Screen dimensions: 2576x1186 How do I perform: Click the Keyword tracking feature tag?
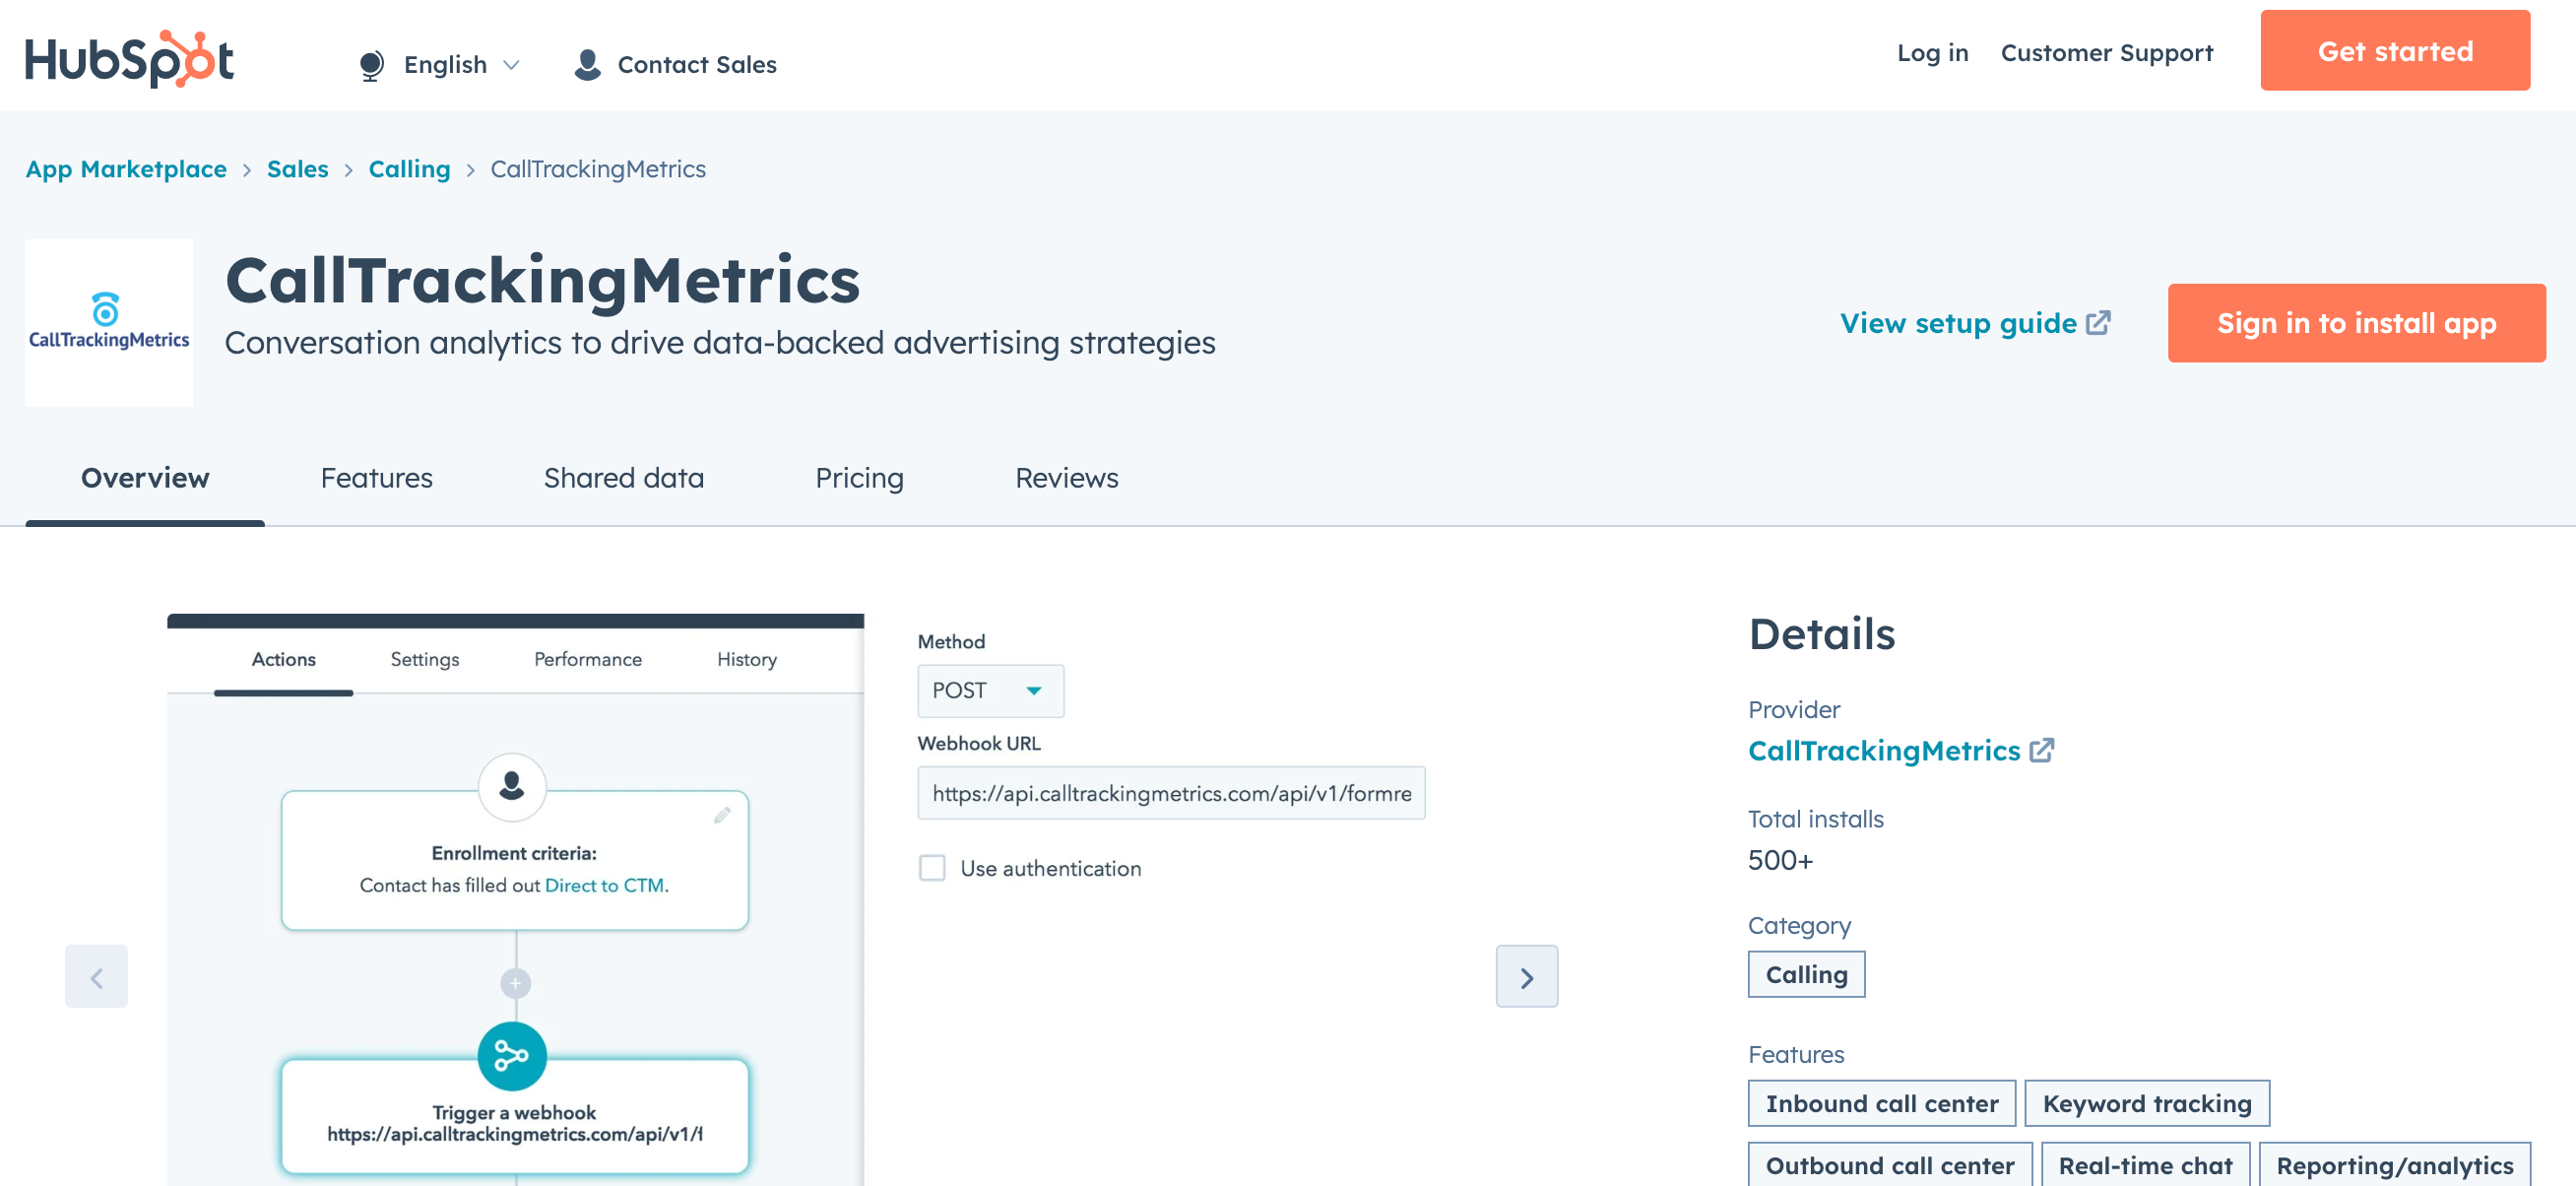[x=2149, y=1104]
